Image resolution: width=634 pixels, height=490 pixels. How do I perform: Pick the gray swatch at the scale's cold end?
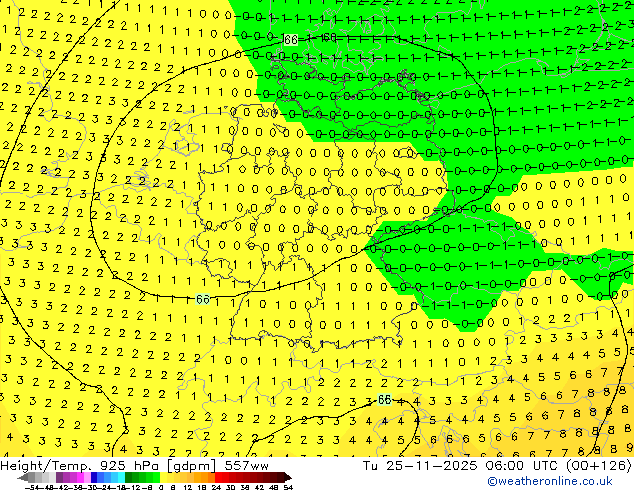[32, 477]
